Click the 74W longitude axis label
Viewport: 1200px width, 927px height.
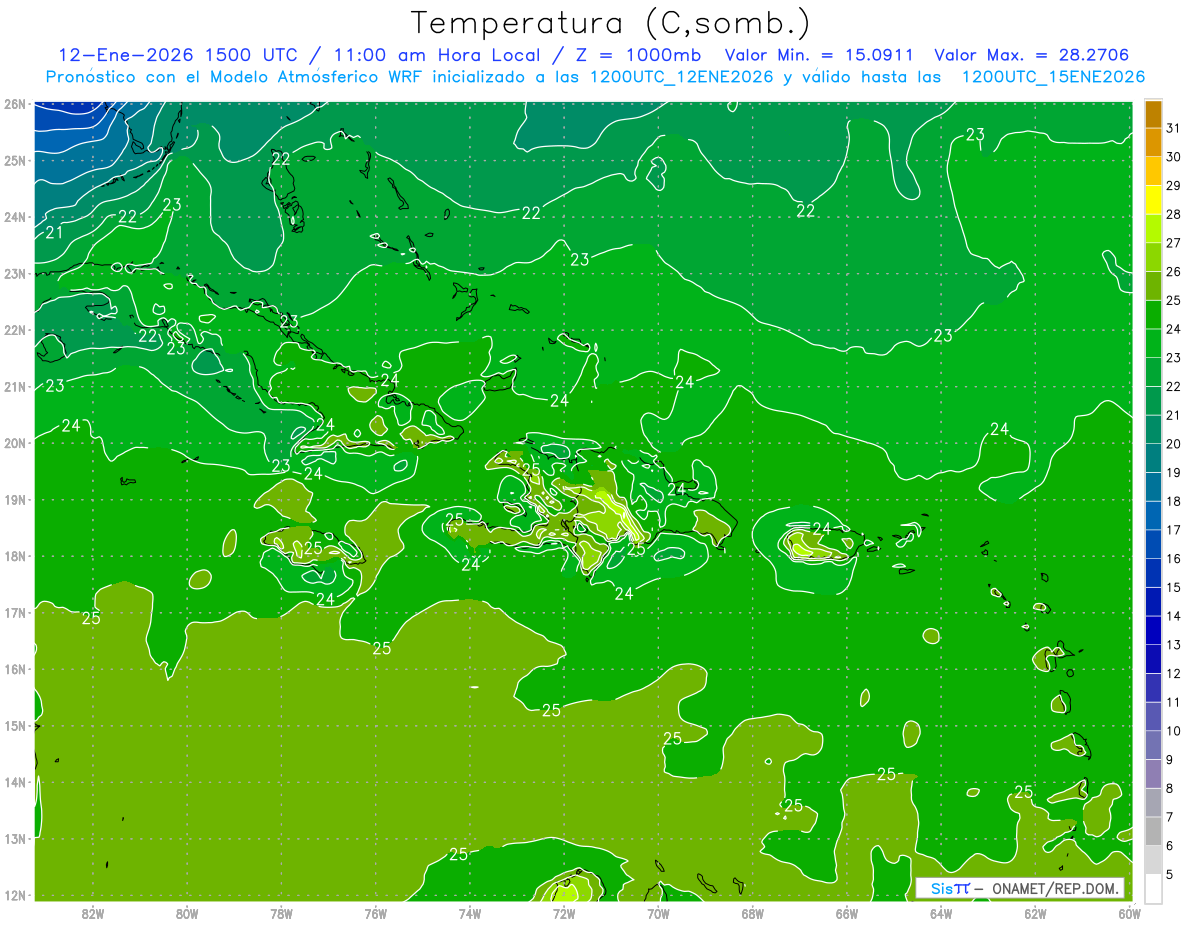click(x=470, y=913)
